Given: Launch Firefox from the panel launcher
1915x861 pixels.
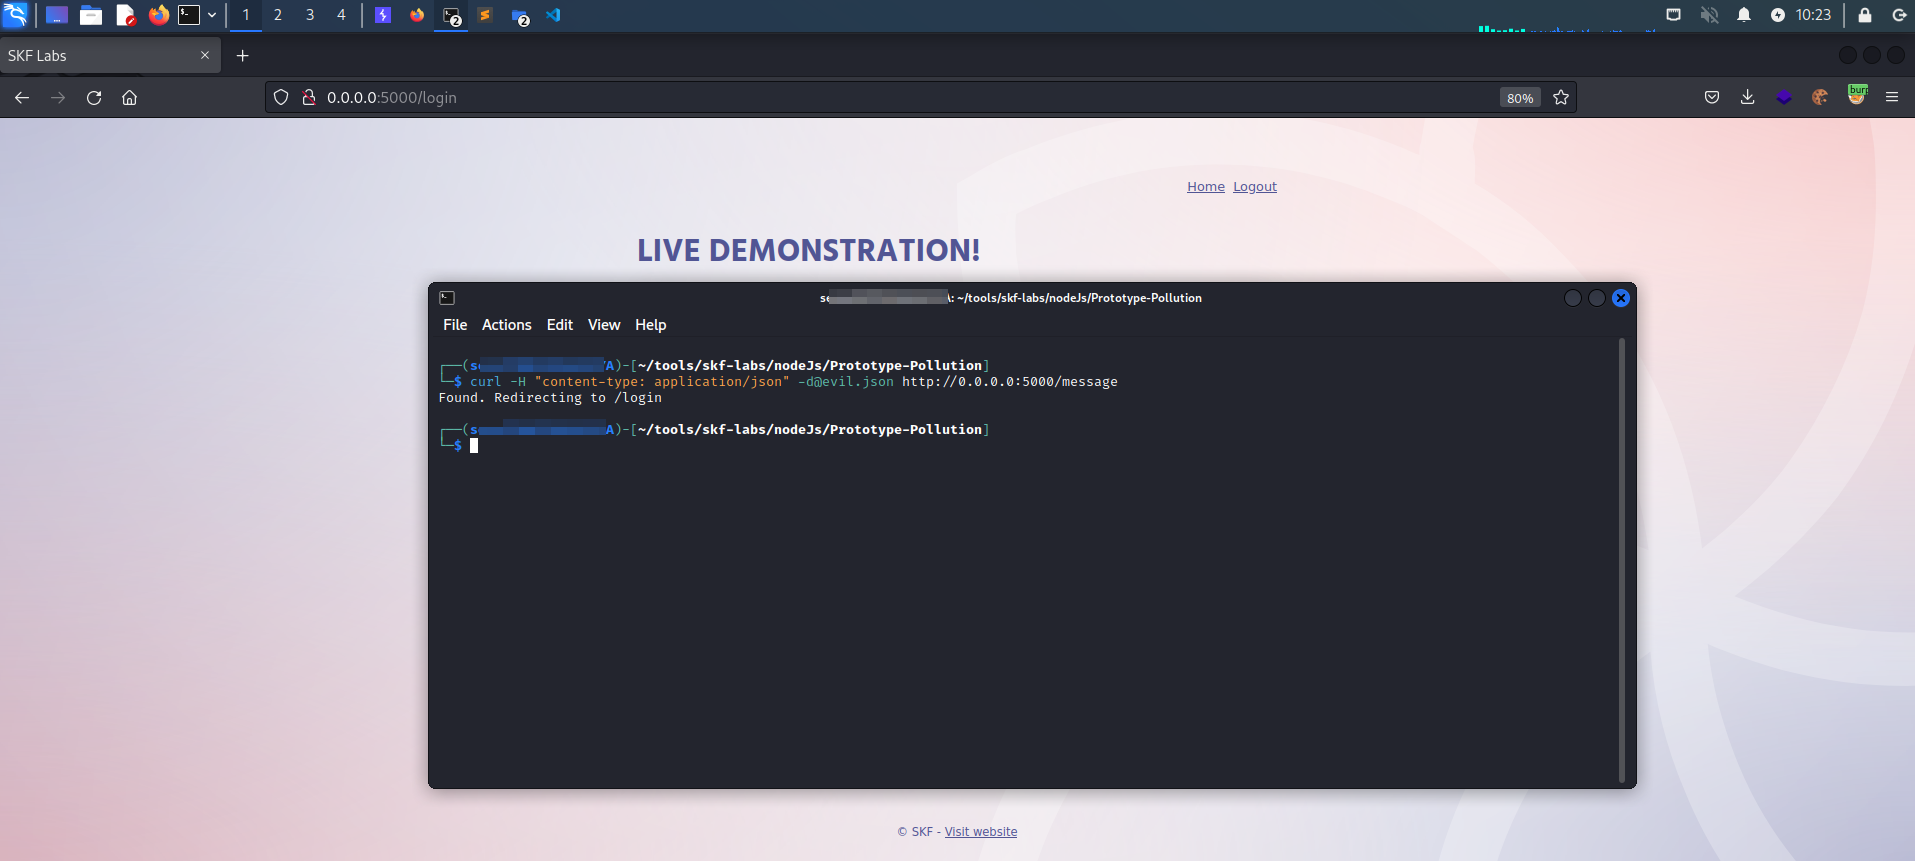Looking at the screenshot, I should pyautogui.click(x=159, y=15).
